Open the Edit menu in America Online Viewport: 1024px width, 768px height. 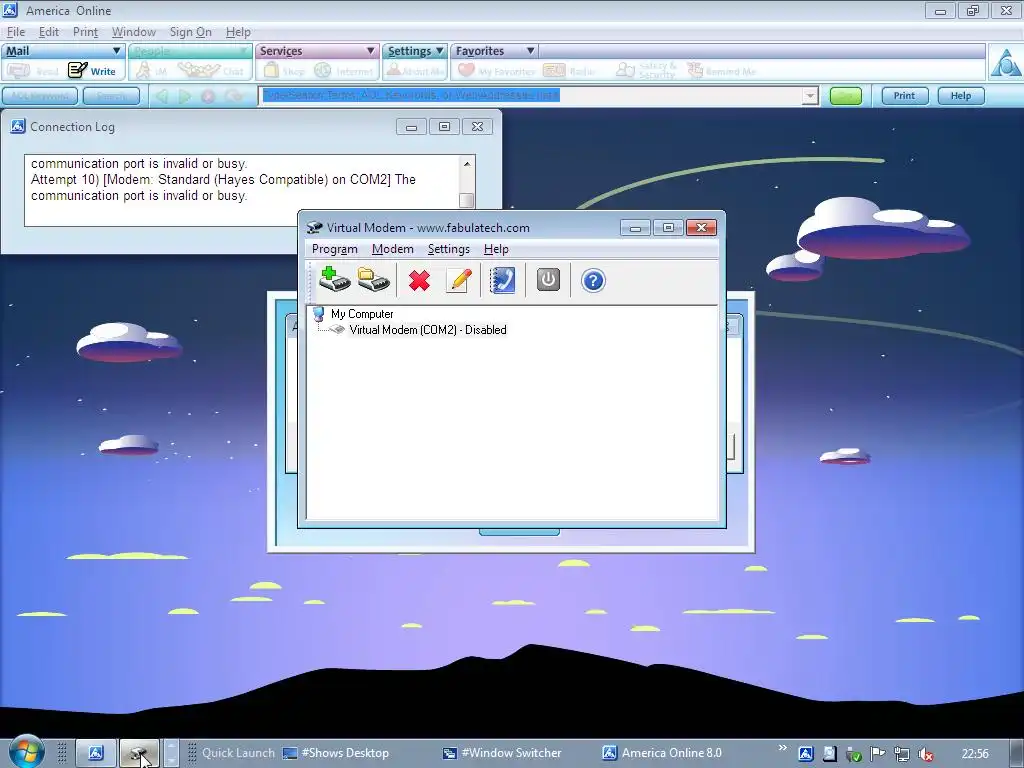click(49, 31)
